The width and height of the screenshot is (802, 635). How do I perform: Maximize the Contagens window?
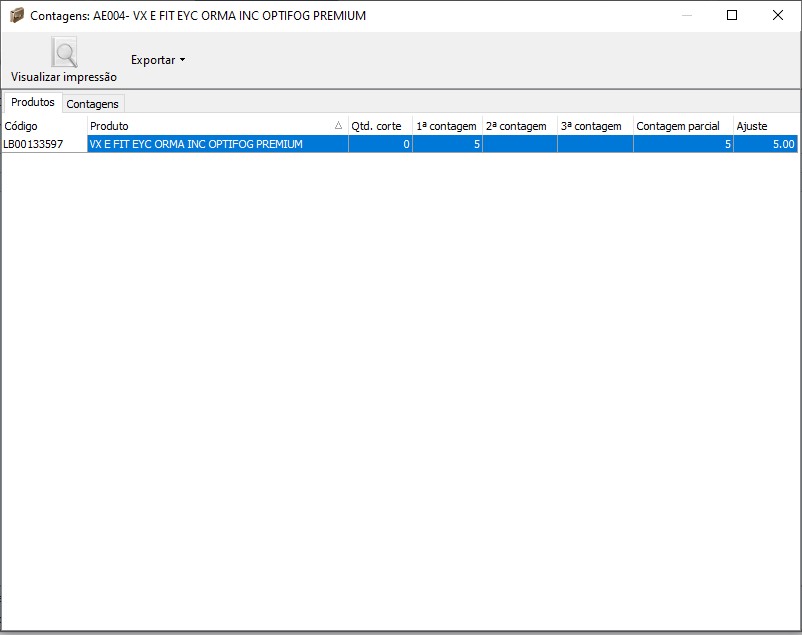[x=732, y=15]
